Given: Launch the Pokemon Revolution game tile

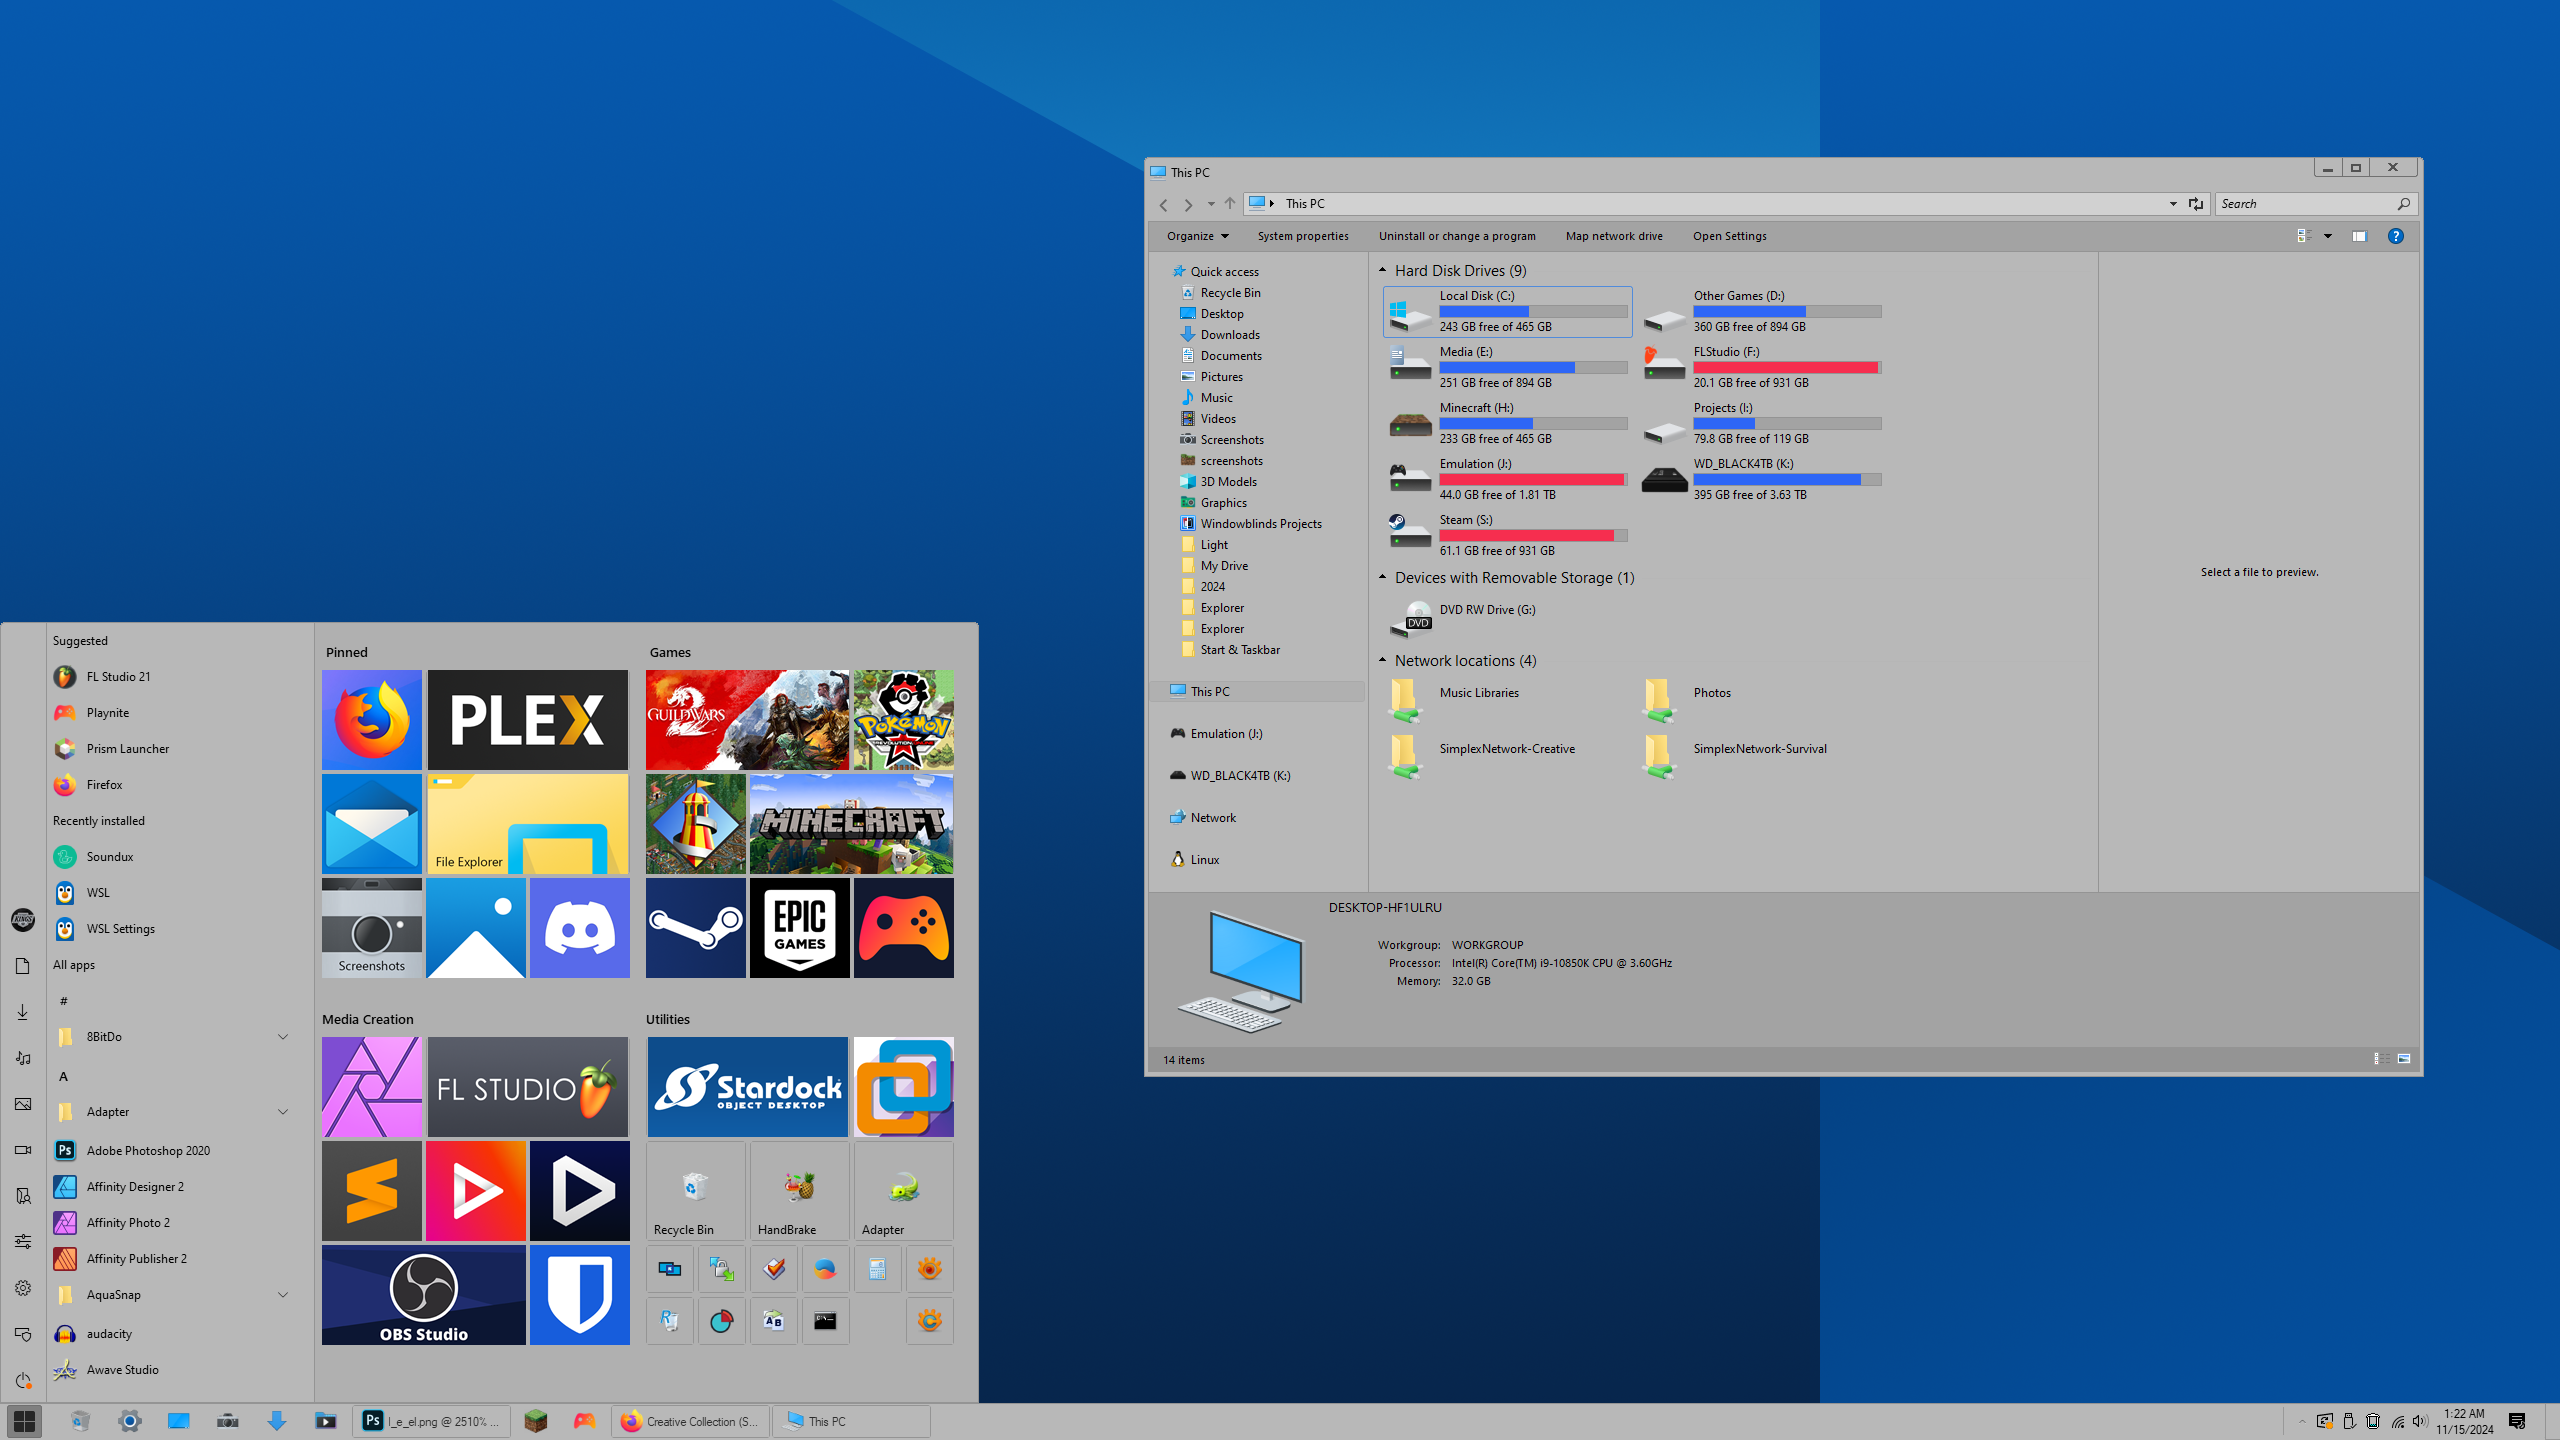Looking at the screenshot, I should point(904,720).
